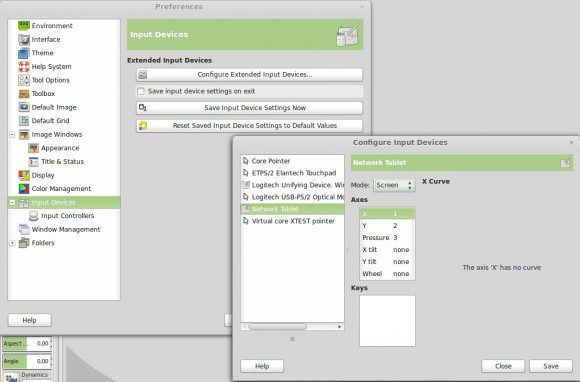The width and height of the screenshot is (580, 382).
Task: Select the Wheel axis row
Action: point(387,274)
